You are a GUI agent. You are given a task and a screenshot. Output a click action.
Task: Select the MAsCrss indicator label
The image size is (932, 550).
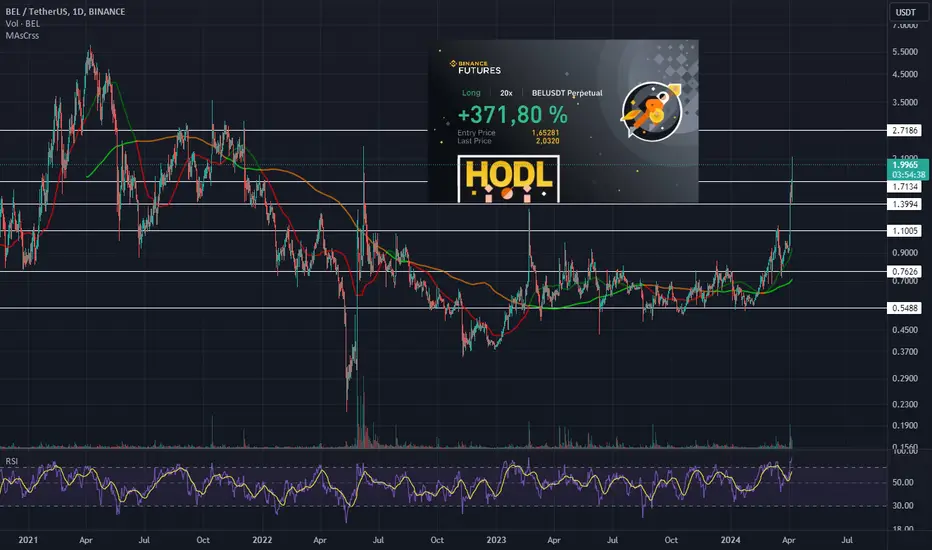click(x=22, y=35)
